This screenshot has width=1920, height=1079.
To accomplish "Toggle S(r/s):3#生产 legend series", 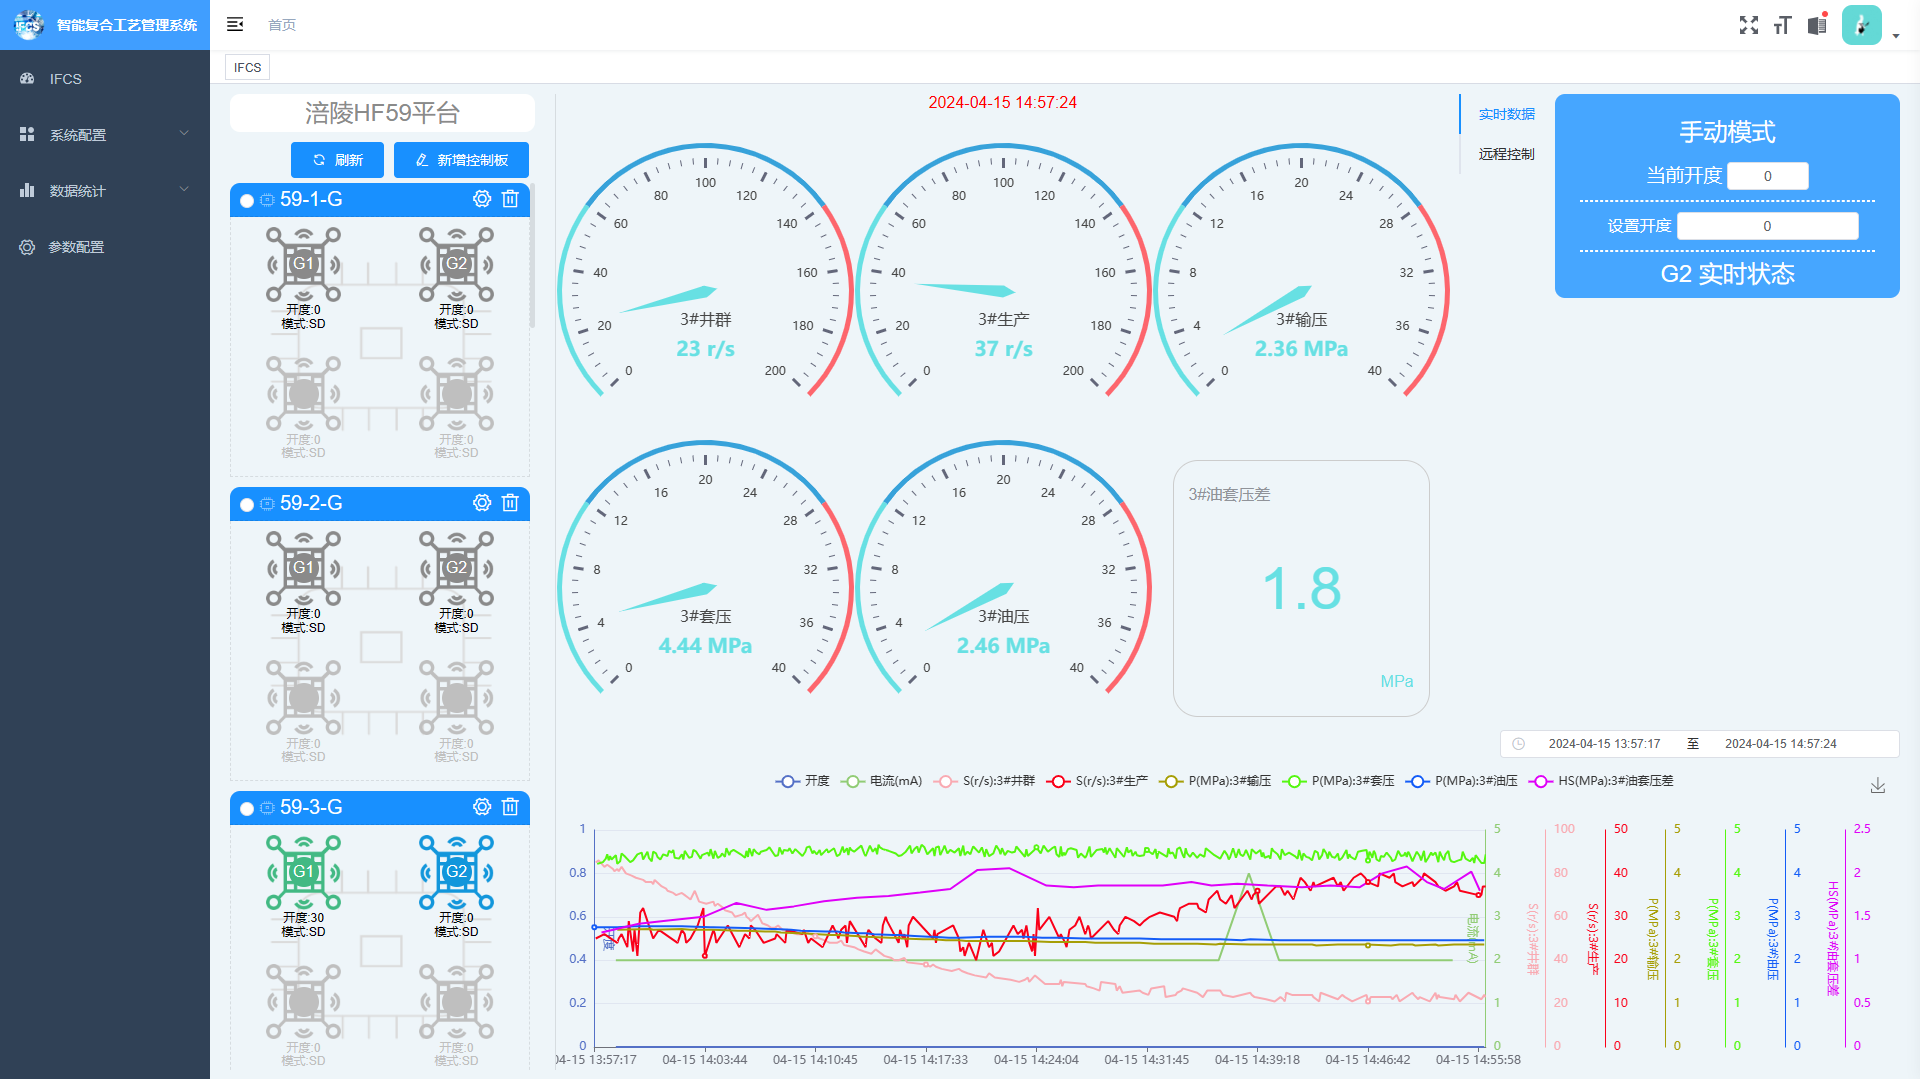I will tap(1097, 781).
